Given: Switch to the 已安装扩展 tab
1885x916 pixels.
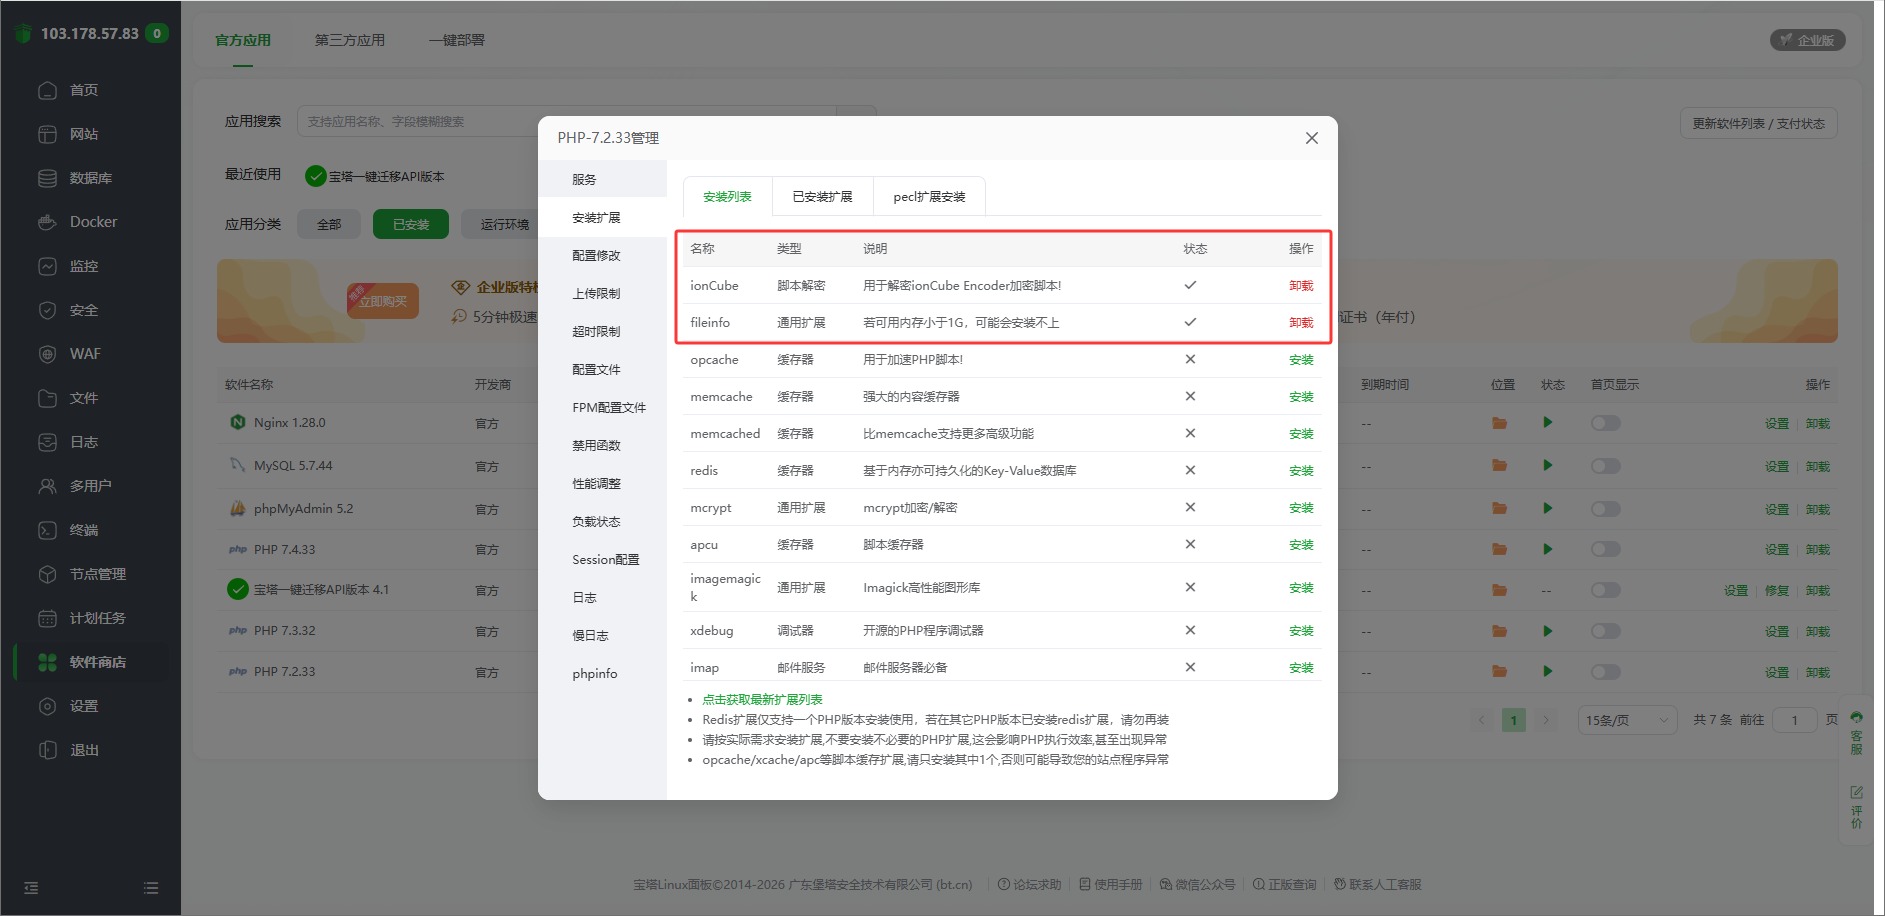Looking at the screenshot, I should (x=822, y=197).
